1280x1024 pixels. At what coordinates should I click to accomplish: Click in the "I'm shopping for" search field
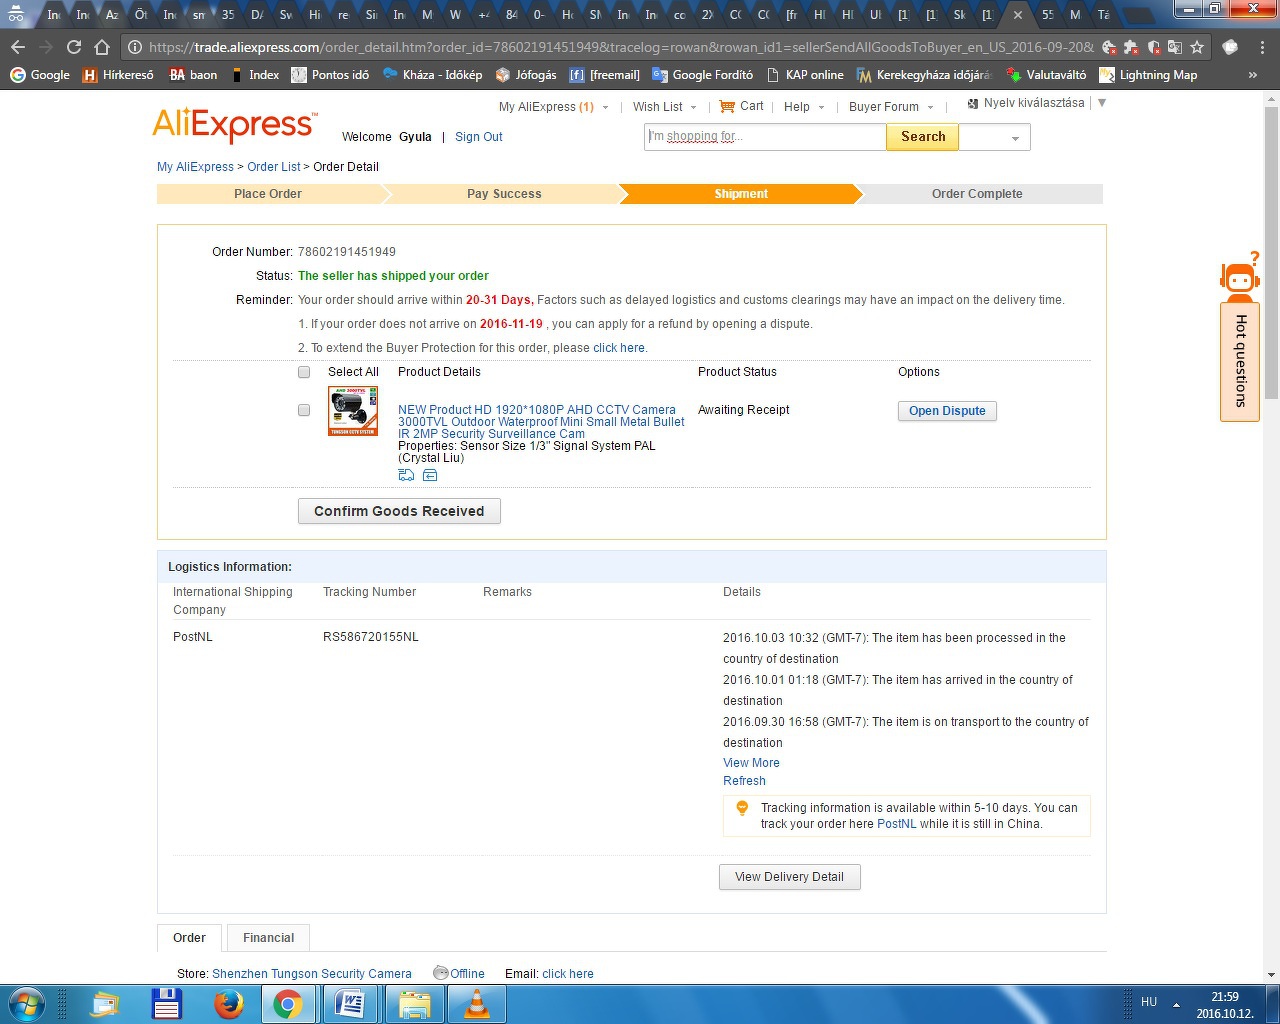765,137
